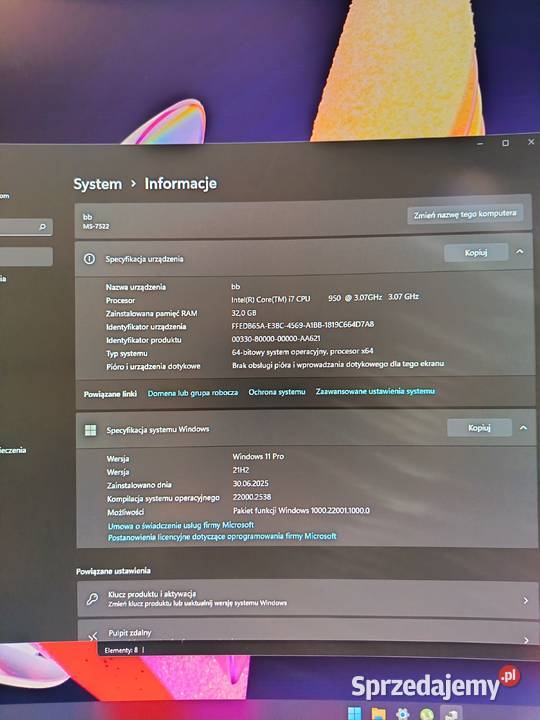
Task: Open Domena lub grupa robocza link
Action: 193,393
